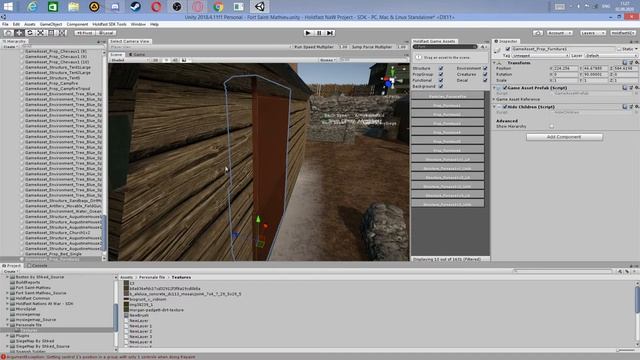Toggle the PropGroup filter checkbox
The image size is (640, 360).
coord(441,74)
